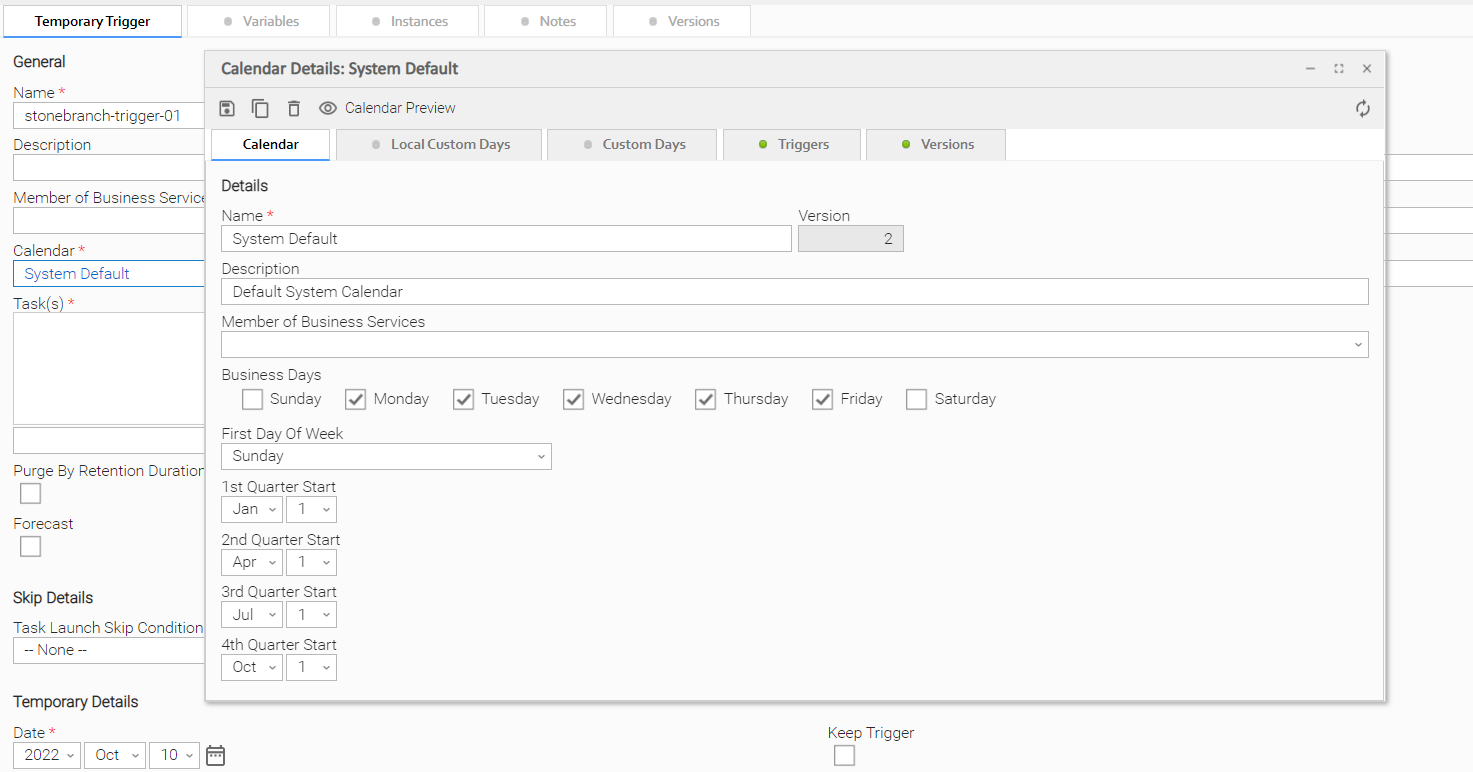Enable Sunday as a business day
Viewport: 1473px width, 772px height.
pos(252,399)
